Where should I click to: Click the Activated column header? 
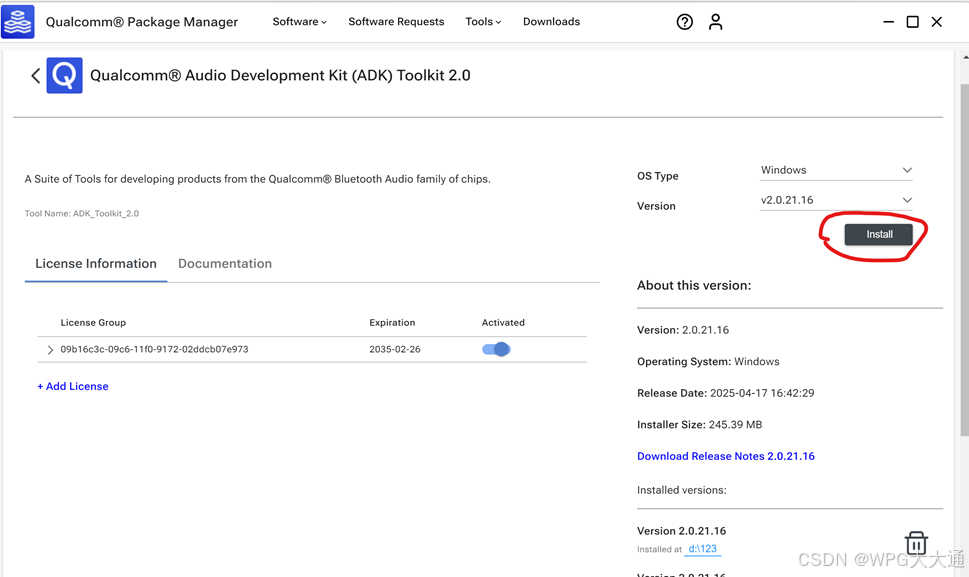503,322
